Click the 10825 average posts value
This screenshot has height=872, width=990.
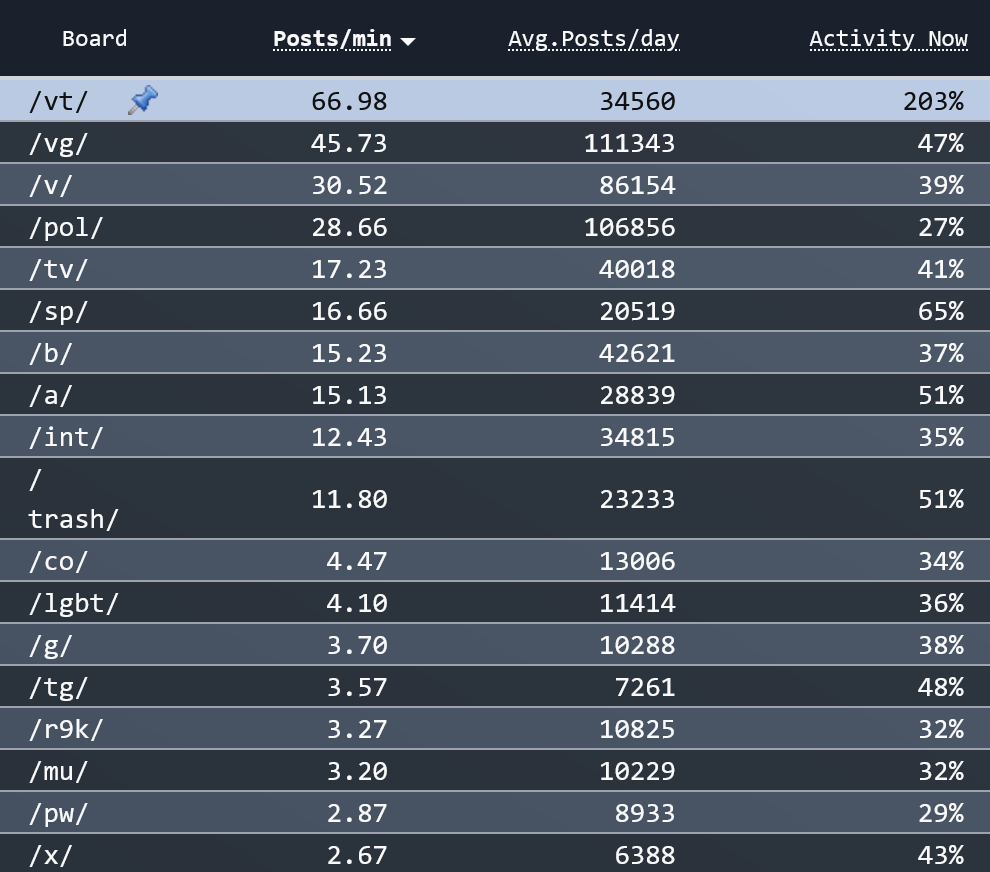pos(637,729)
